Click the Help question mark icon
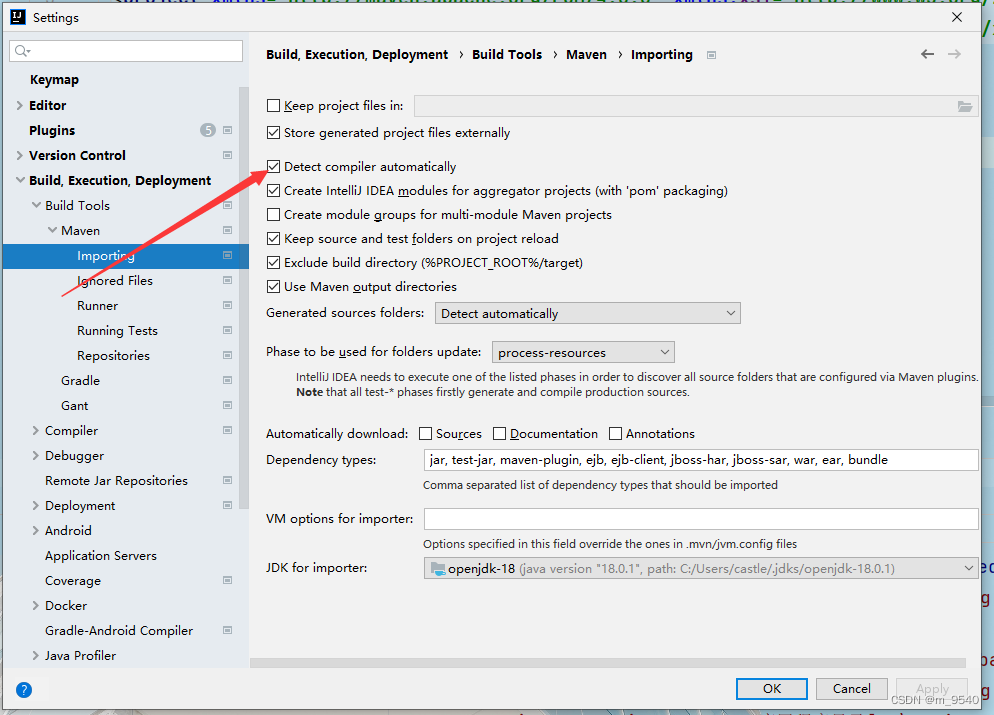The width and height of the screenshot is (994, 715). pos(24,690)
